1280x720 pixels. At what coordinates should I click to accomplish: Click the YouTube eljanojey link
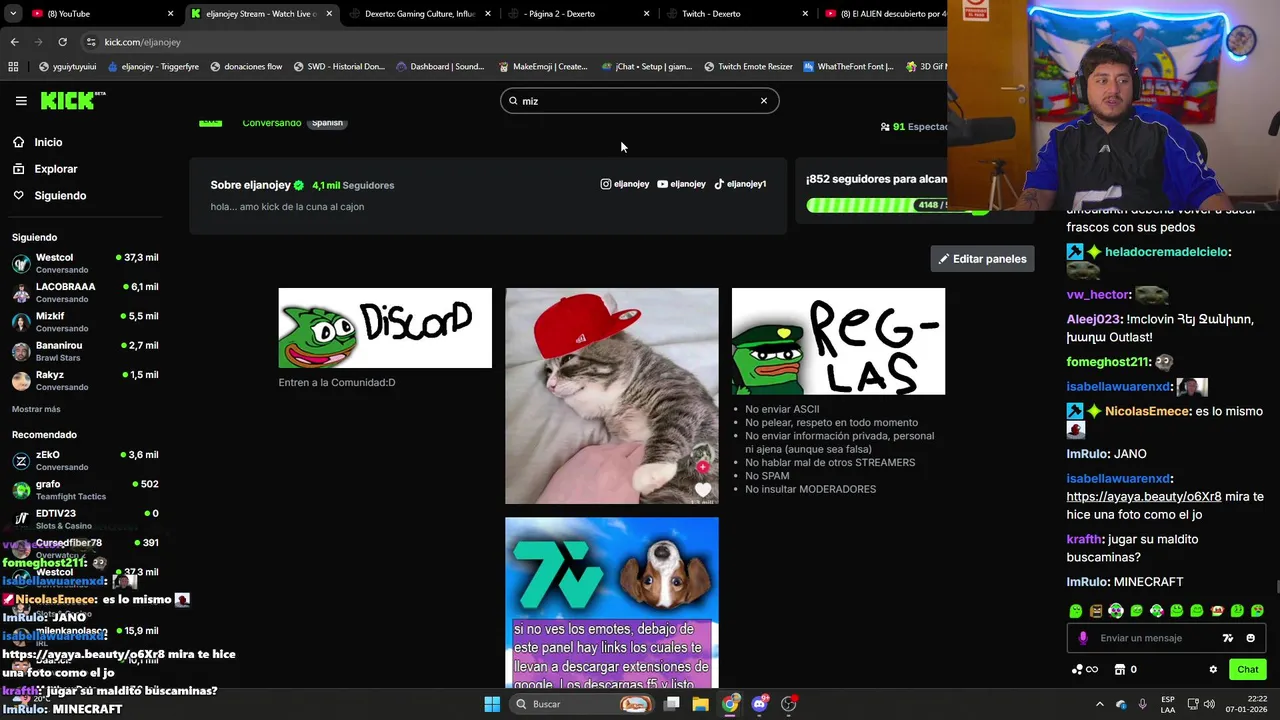(681, 184)
